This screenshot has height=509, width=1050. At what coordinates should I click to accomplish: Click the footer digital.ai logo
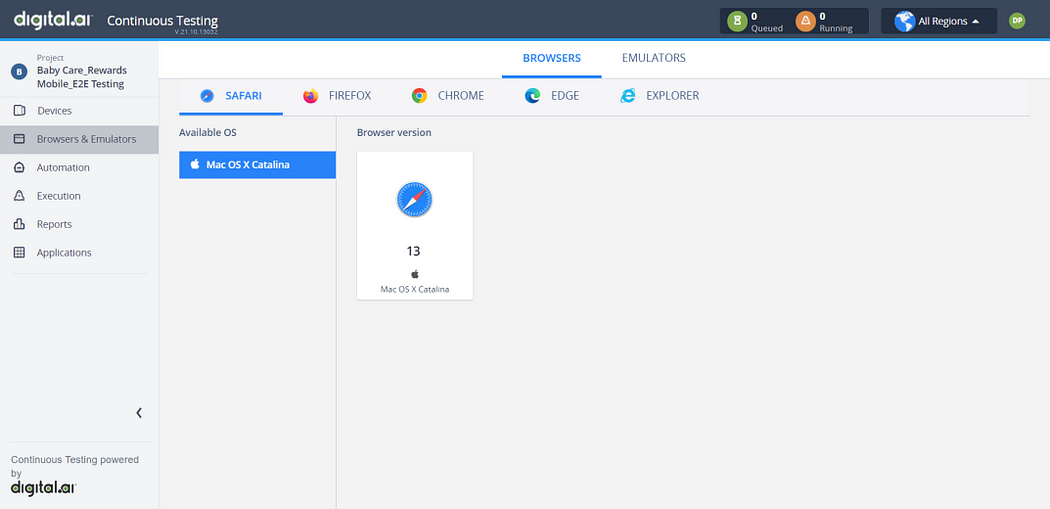(44, 488)
